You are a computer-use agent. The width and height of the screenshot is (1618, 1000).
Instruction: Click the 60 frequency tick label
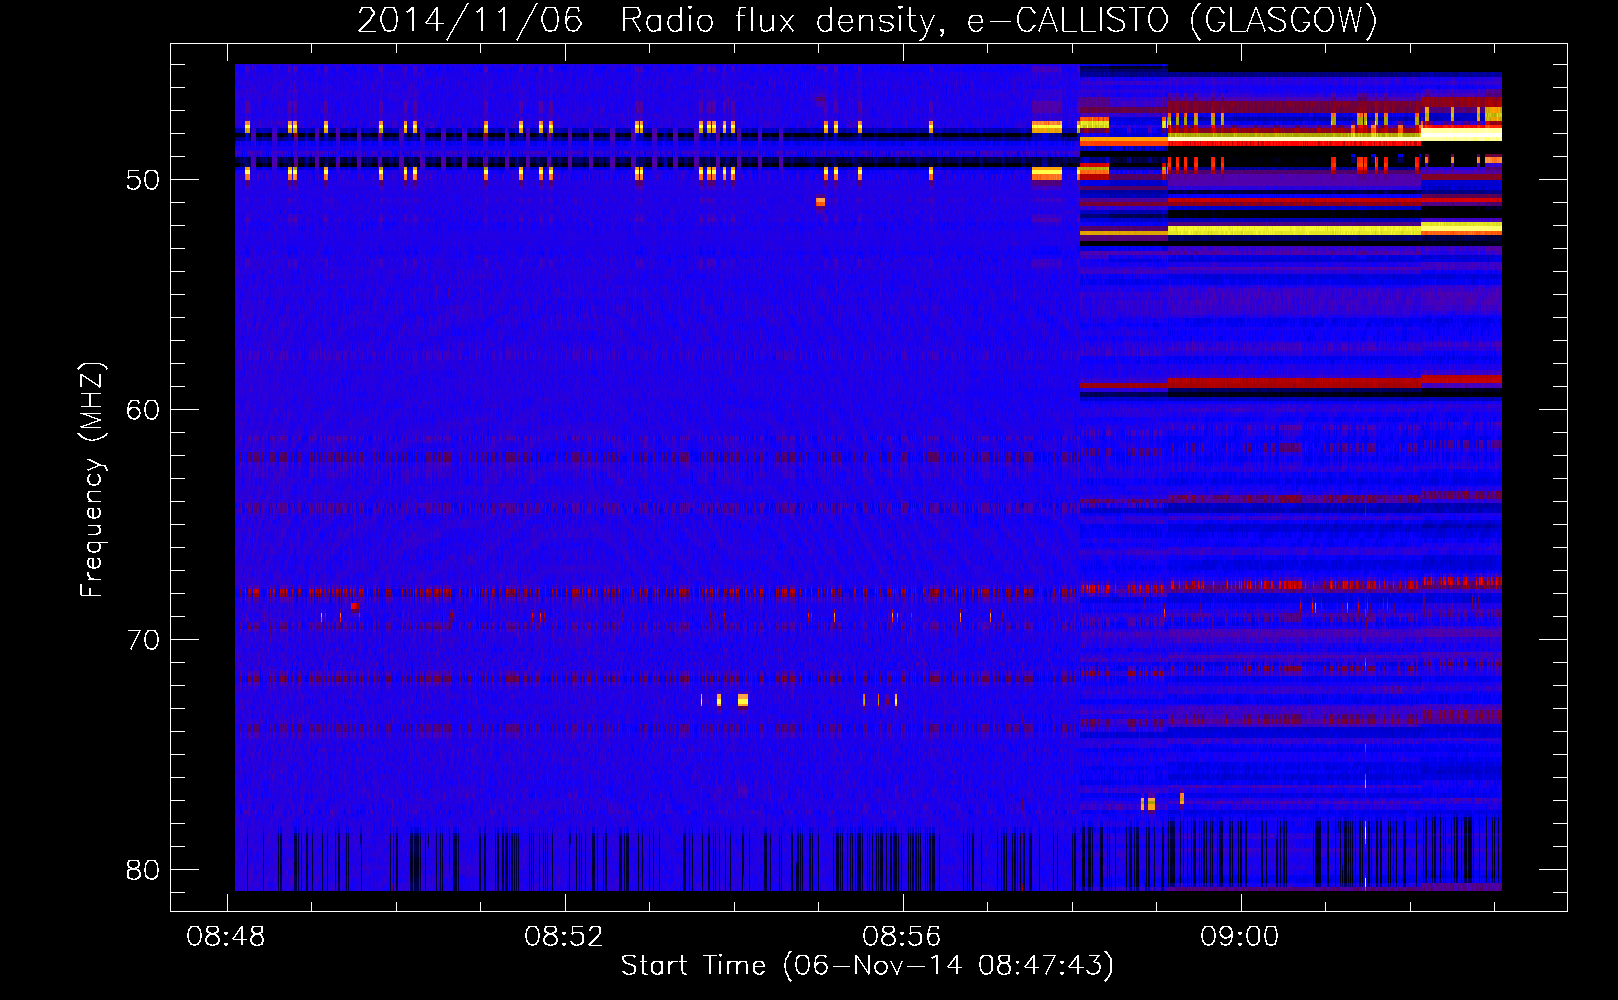coord(143,410)
